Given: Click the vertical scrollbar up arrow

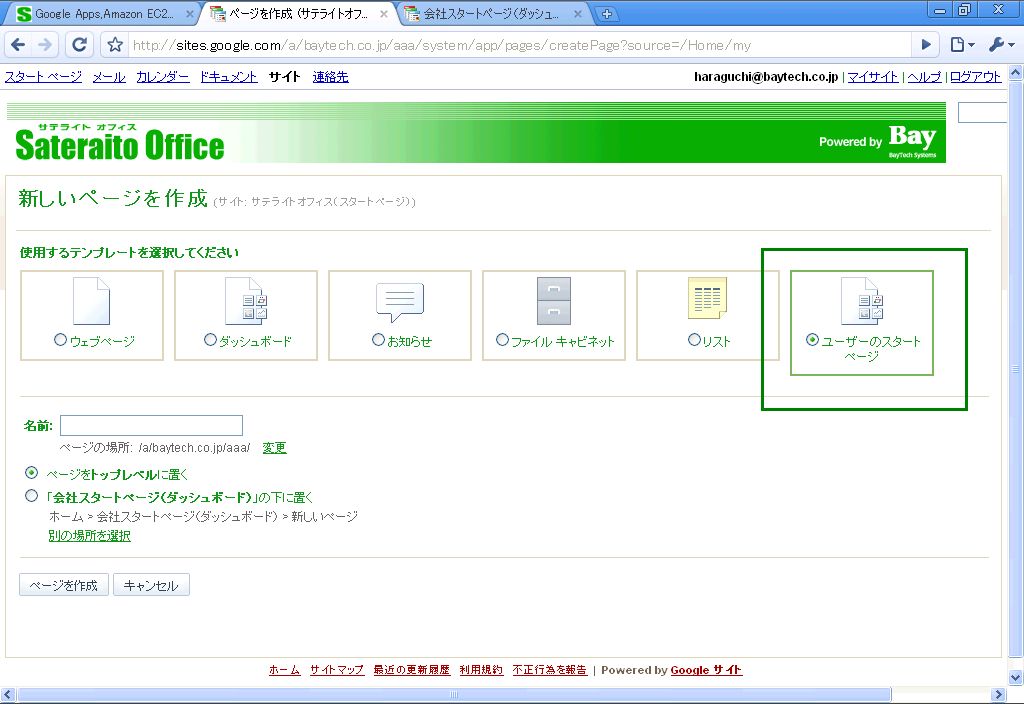Looking at the screenshot, I should 1016,72.
